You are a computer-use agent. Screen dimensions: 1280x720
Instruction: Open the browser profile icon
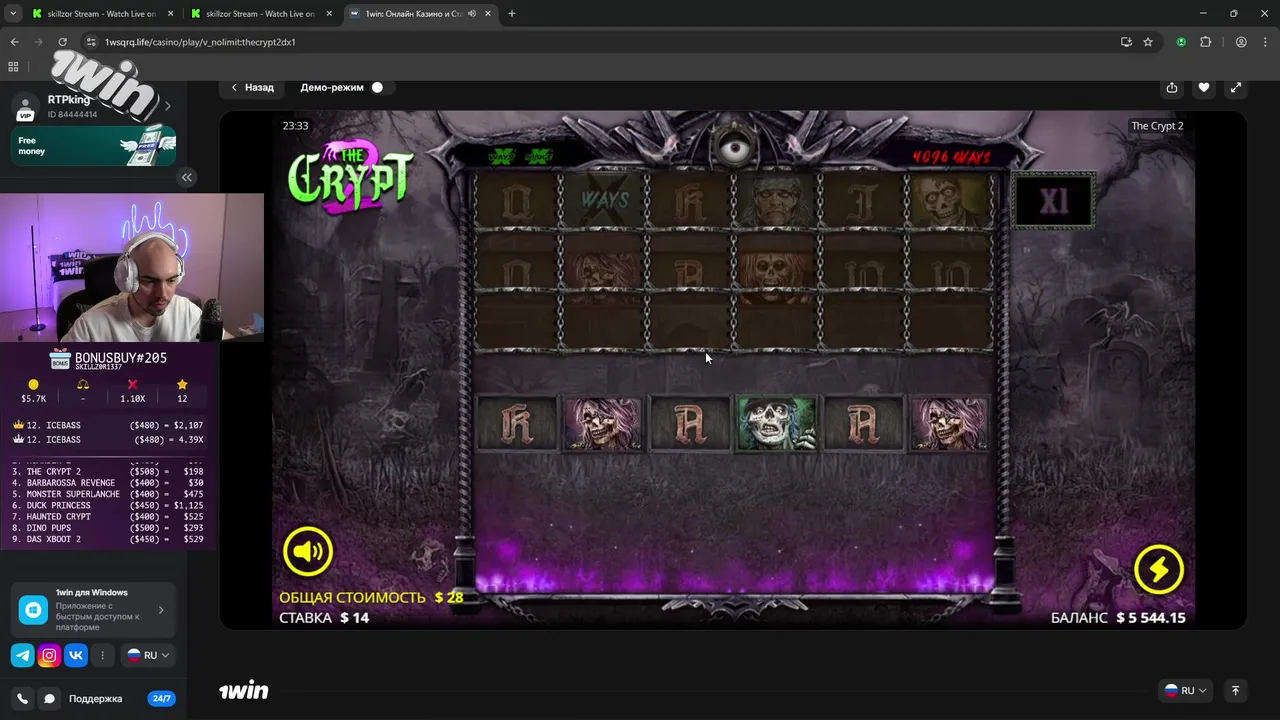[x=1241, y=42]
